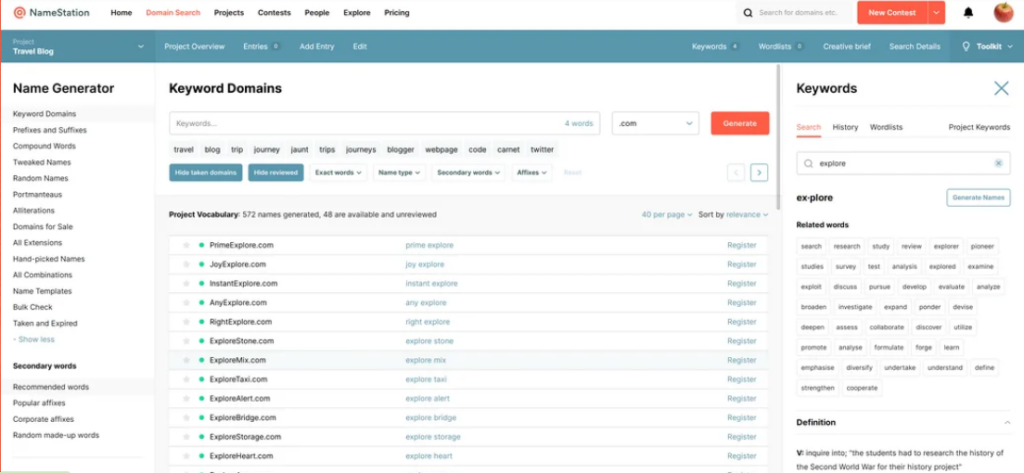Click the 'journey' keyword chip
The image size is (1024, 473).
coord(266,150)
